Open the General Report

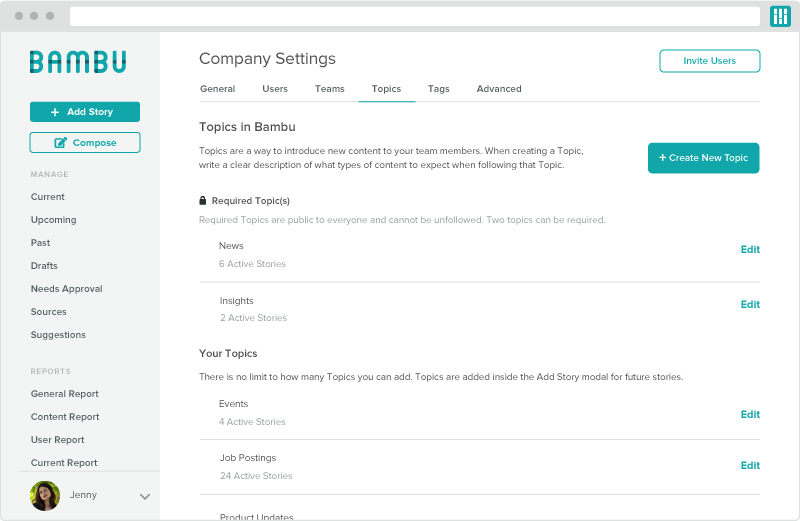click(65, 394)
